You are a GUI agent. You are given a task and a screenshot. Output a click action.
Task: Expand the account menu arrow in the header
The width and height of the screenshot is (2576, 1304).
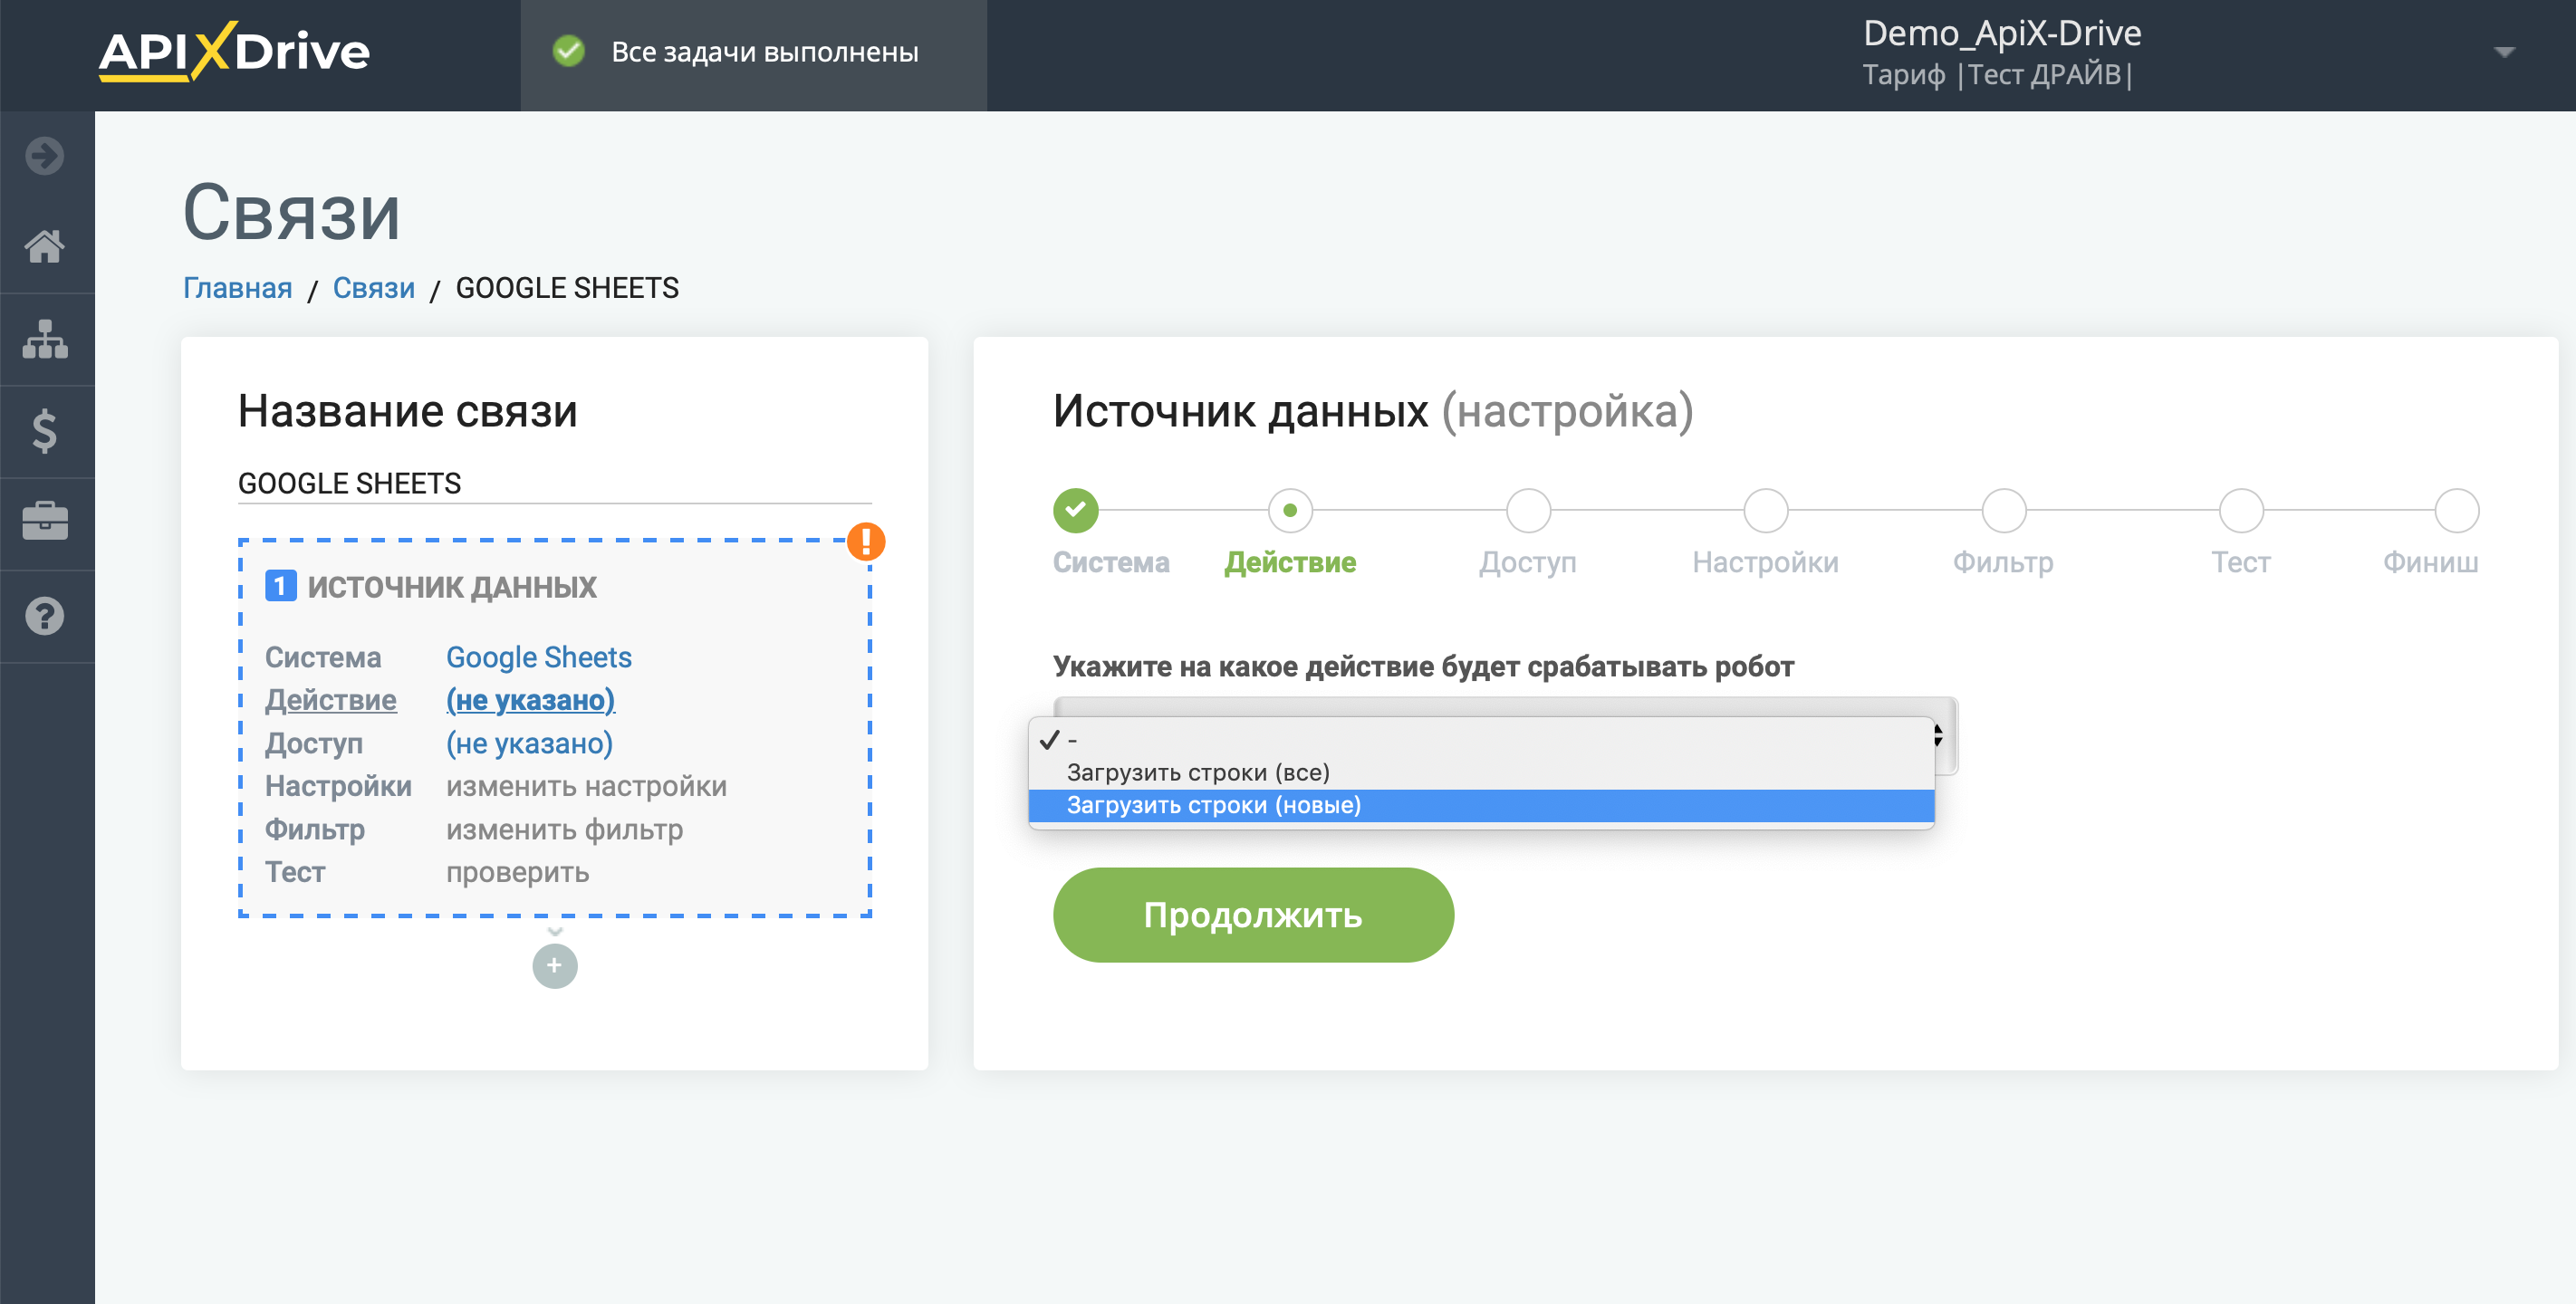(x=2504, y=52)
